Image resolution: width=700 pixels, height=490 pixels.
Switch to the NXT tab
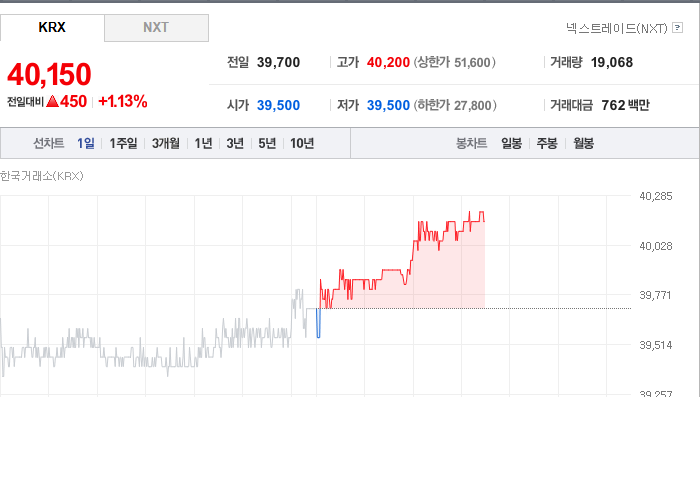[x=156, y=28]
